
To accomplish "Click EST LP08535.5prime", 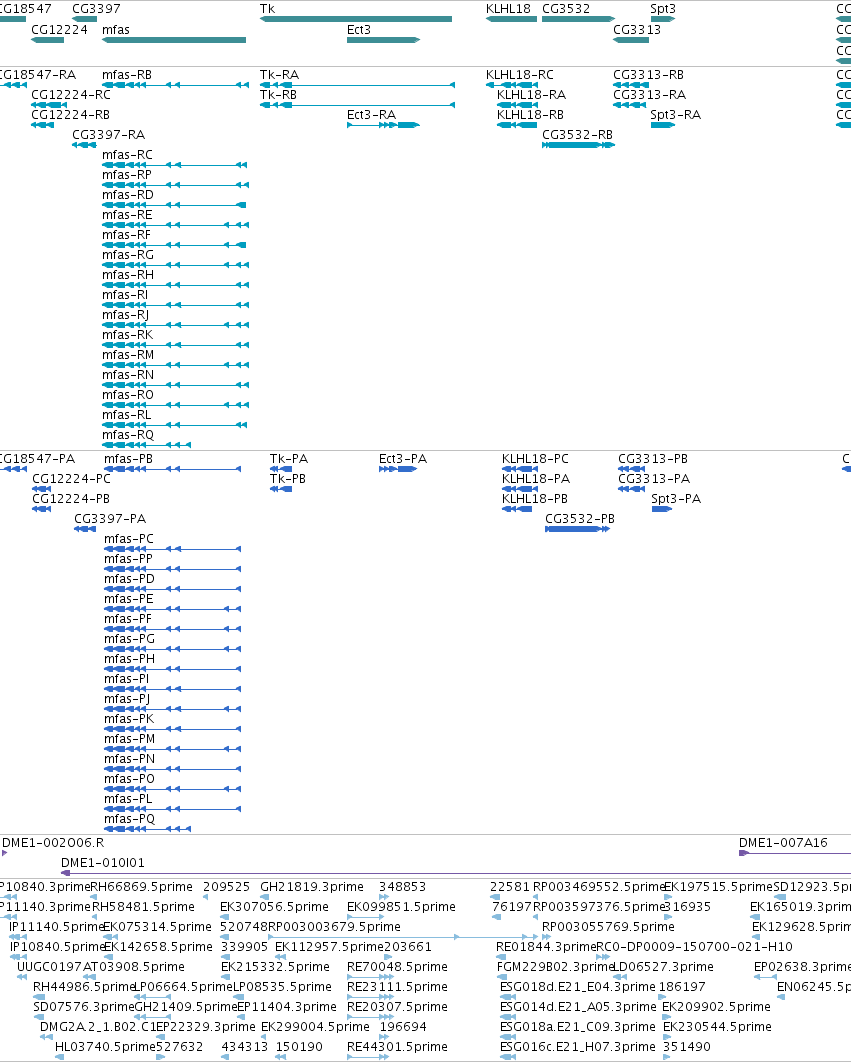I will [283, 987].
